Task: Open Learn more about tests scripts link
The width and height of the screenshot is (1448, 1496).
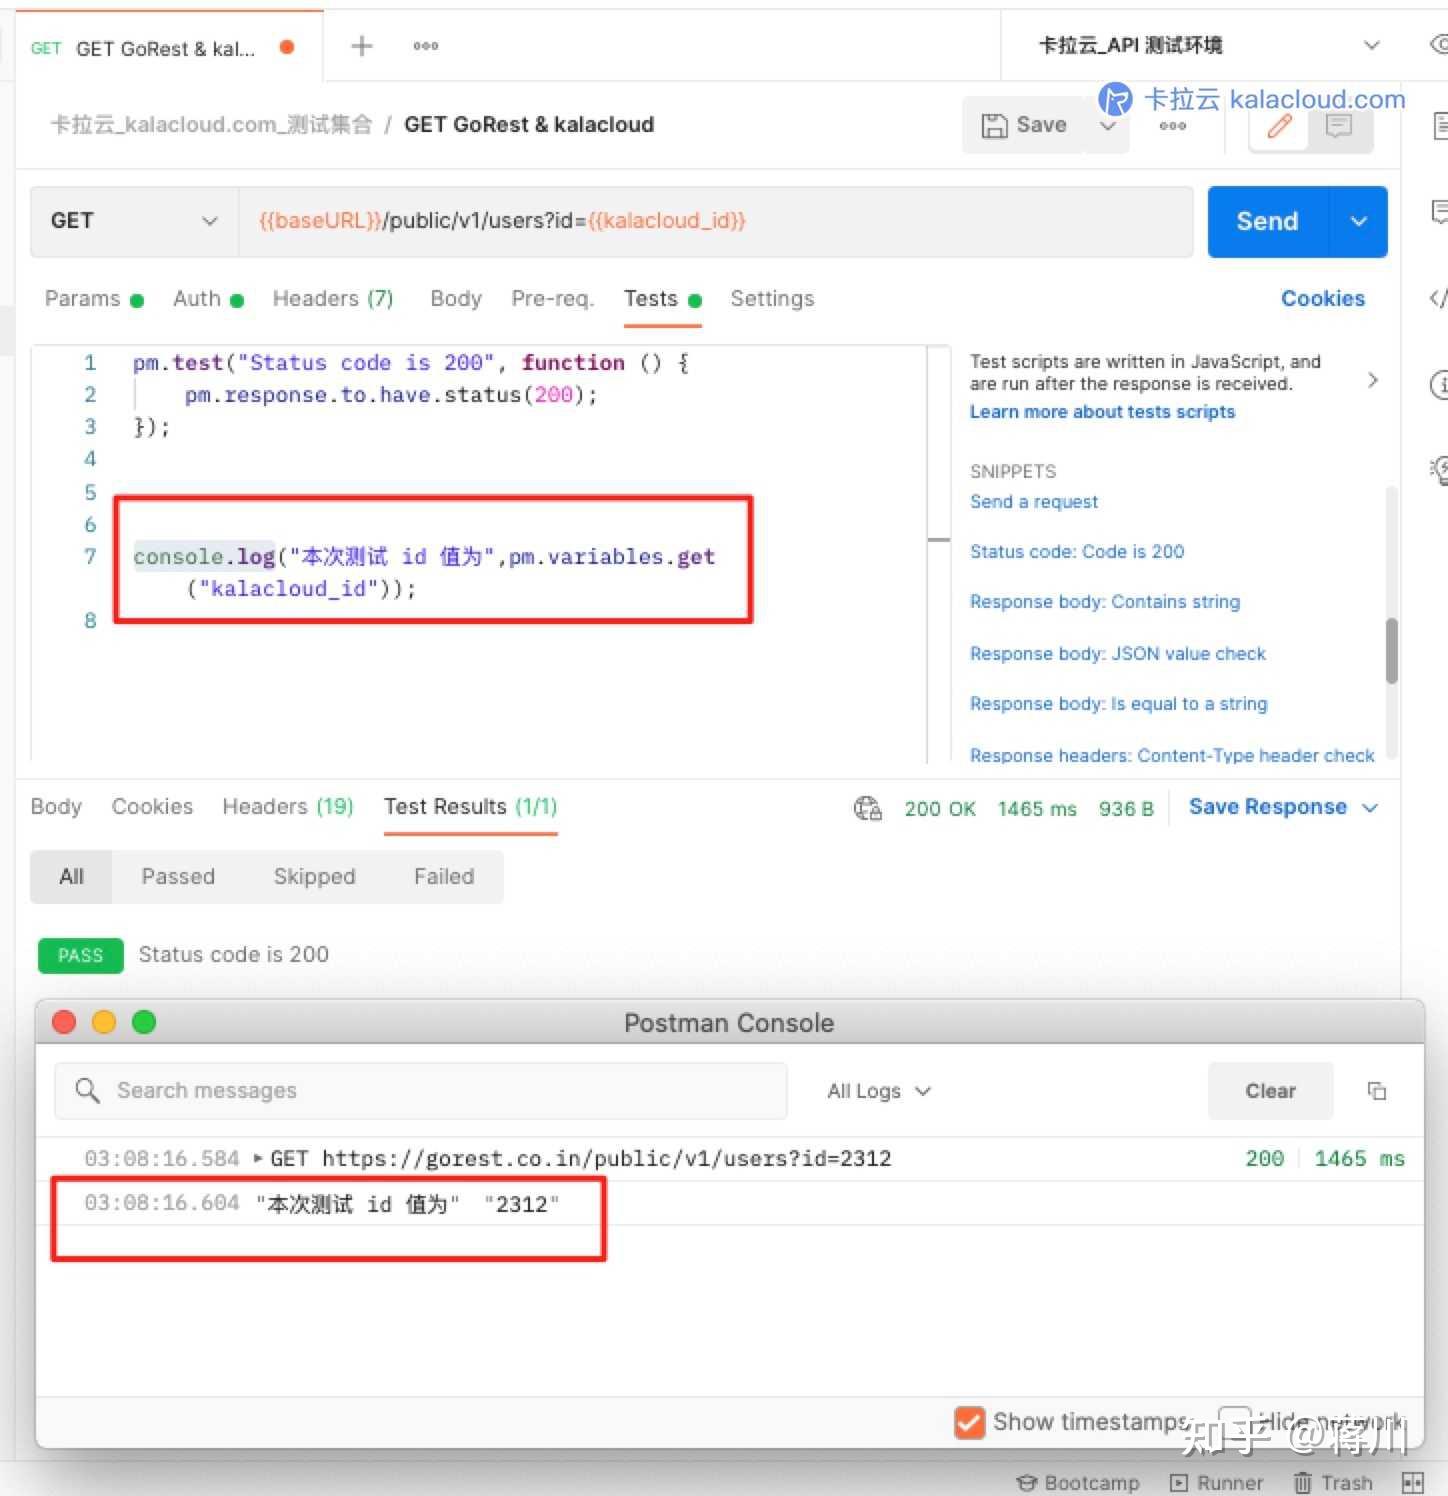Action: click(1101, 411)
